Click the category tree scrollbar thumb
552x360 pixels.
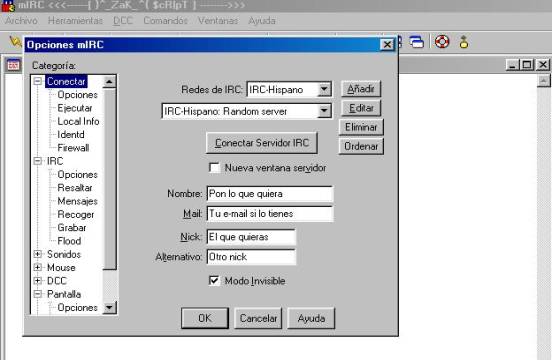[109, 179]
